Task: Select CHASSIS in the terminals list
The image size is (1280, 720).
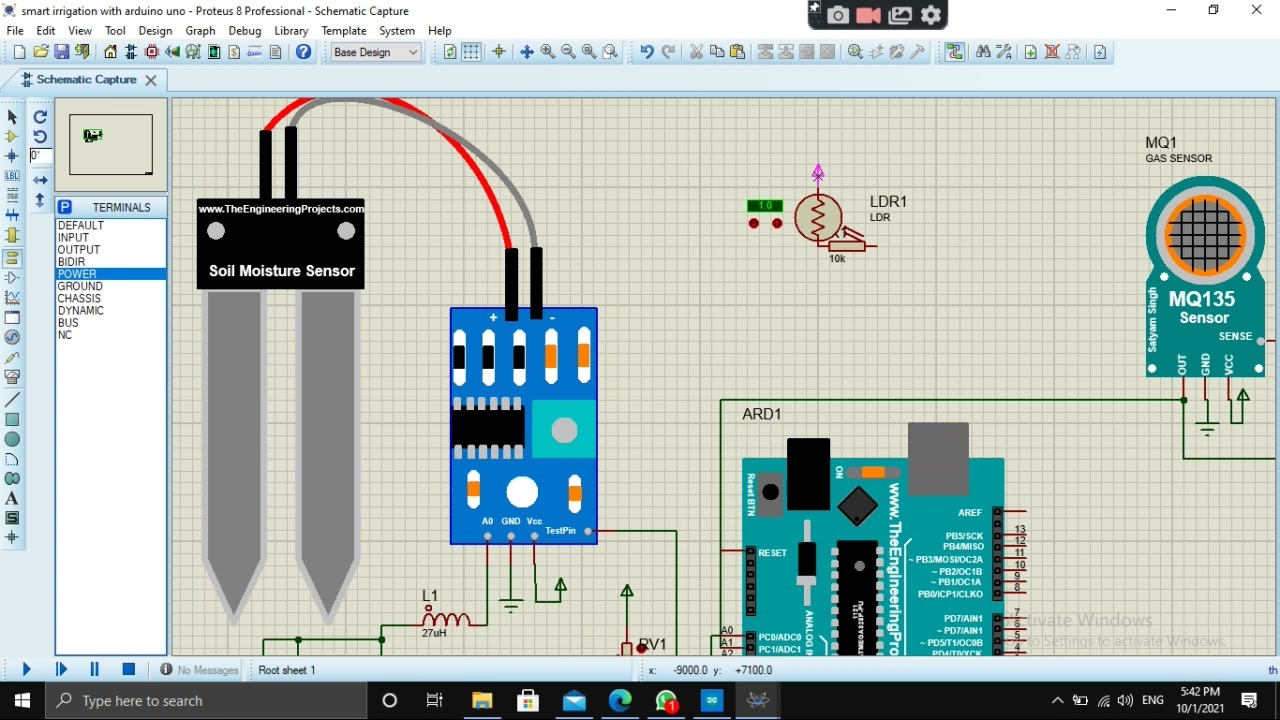Action: pos(111,298)
